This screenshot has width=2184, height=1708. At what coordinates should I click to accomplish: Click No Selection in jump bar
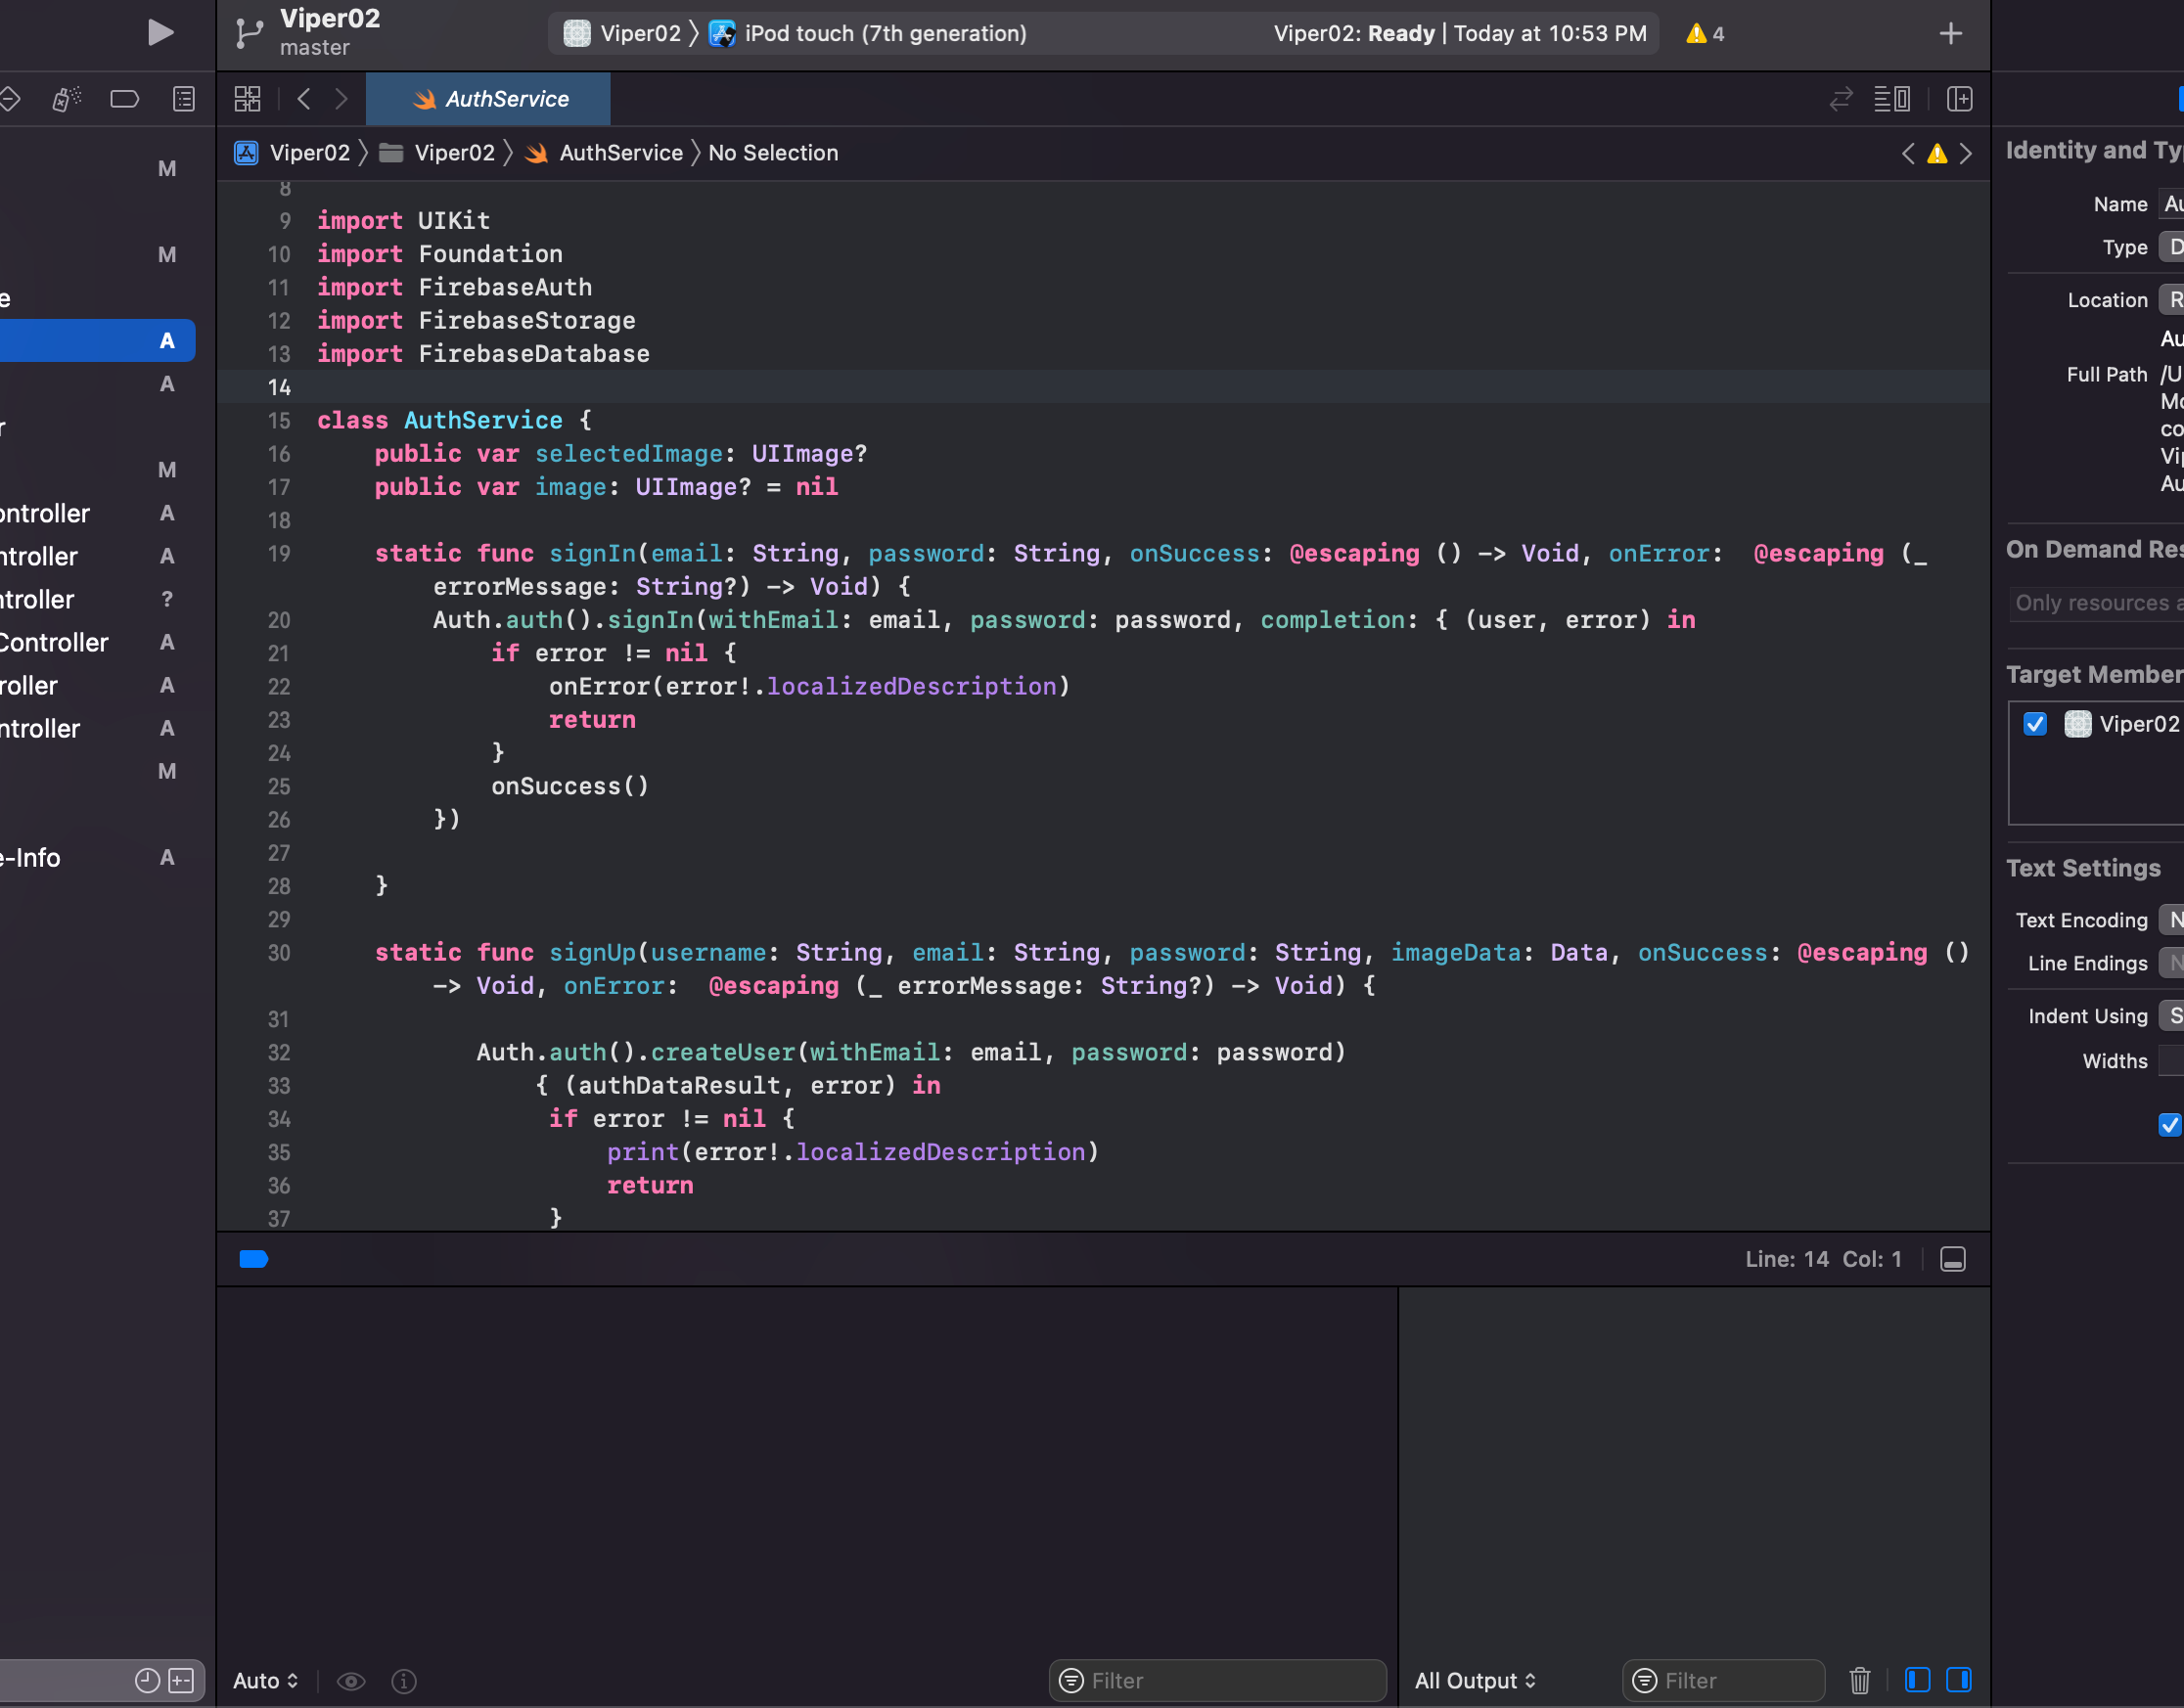[773, 153]
